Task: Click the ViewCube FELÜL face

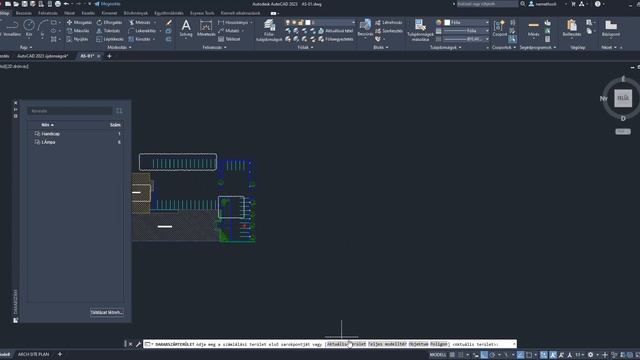Action: [623, 98]
